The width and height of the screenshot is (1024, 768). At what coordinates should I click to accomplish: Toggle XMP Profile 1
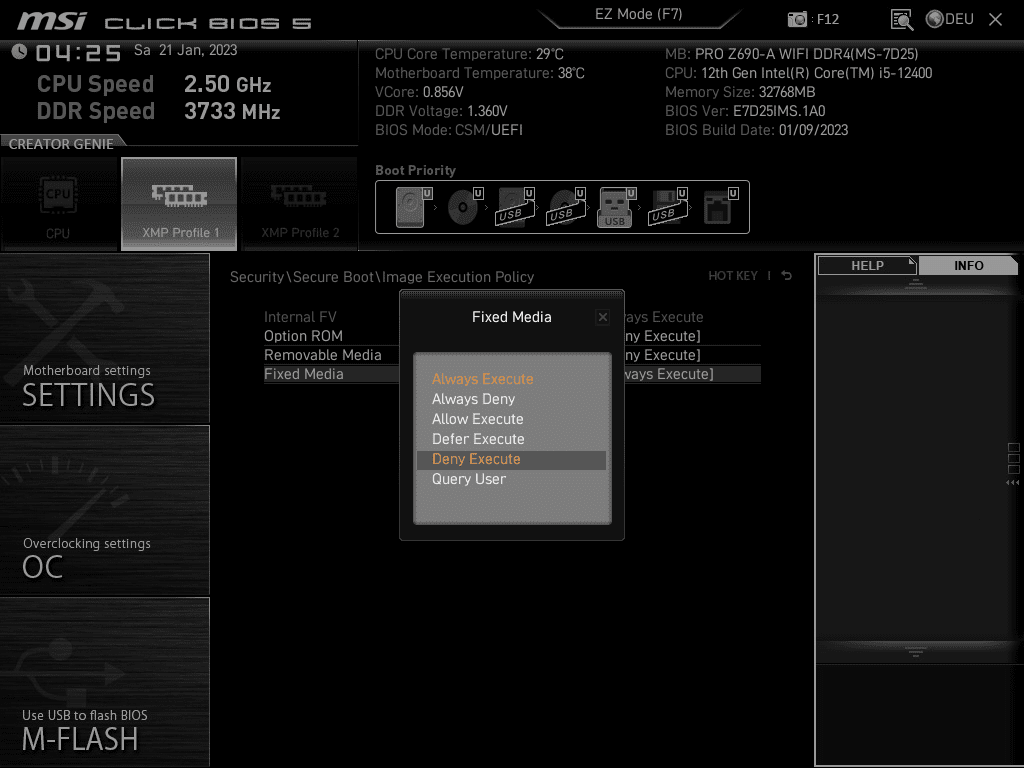coord(179,204)
